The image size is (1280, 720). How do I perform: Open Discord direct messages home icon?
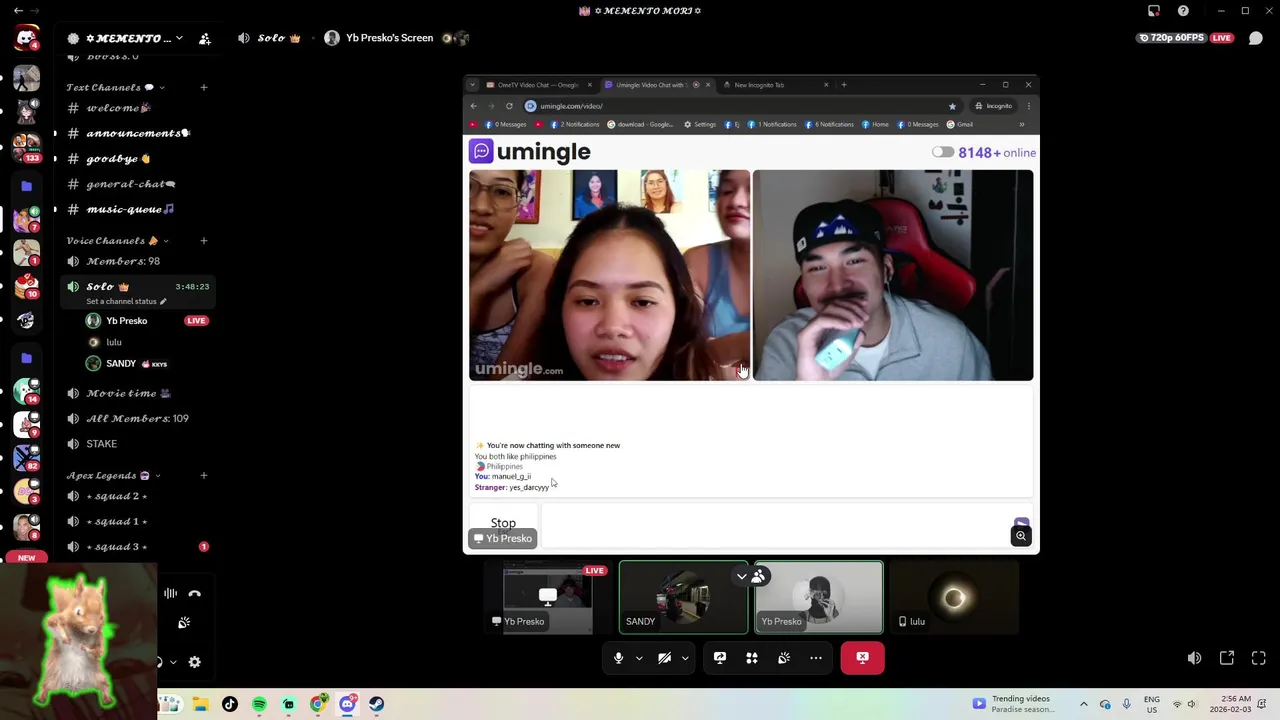pyautogui.click(x=26, y=39)
